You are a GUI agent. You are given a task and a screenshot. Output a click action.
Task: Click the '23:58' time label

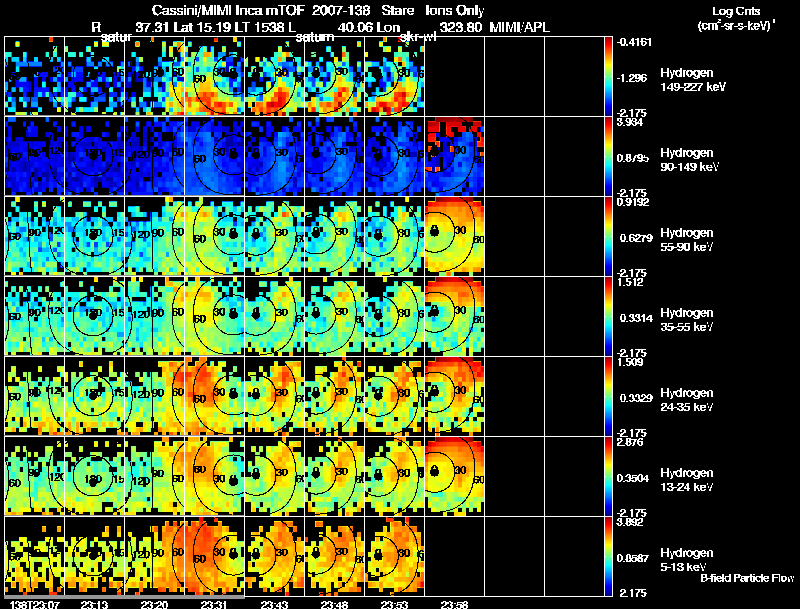coord(455,604)
